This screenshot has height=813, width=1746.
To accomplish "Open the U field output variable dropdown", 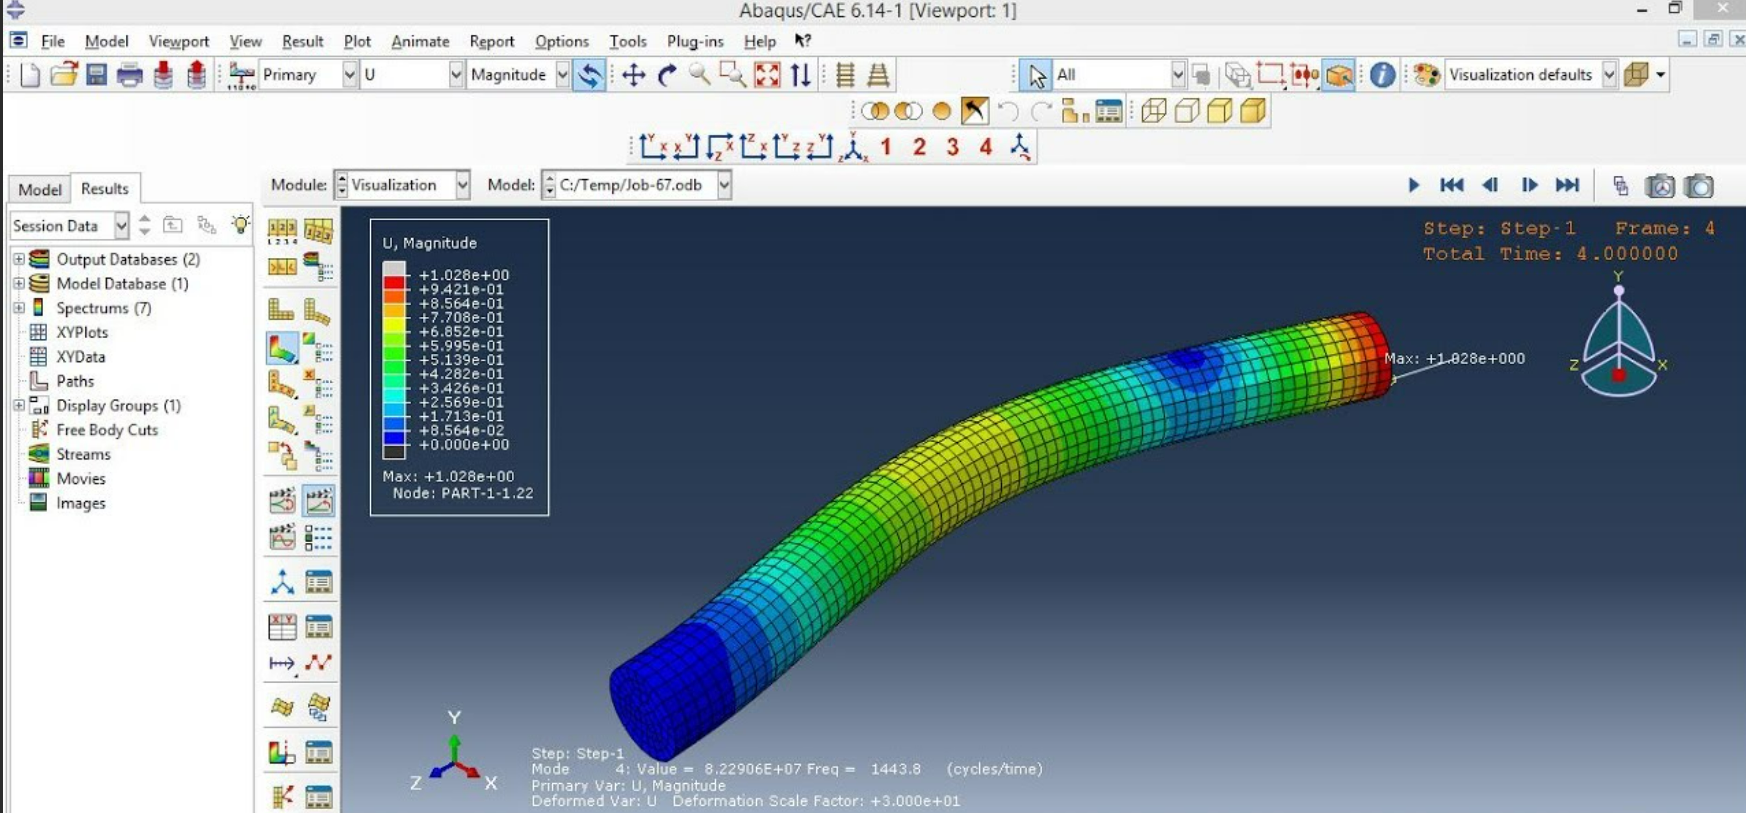I will [x=456, y=75].
